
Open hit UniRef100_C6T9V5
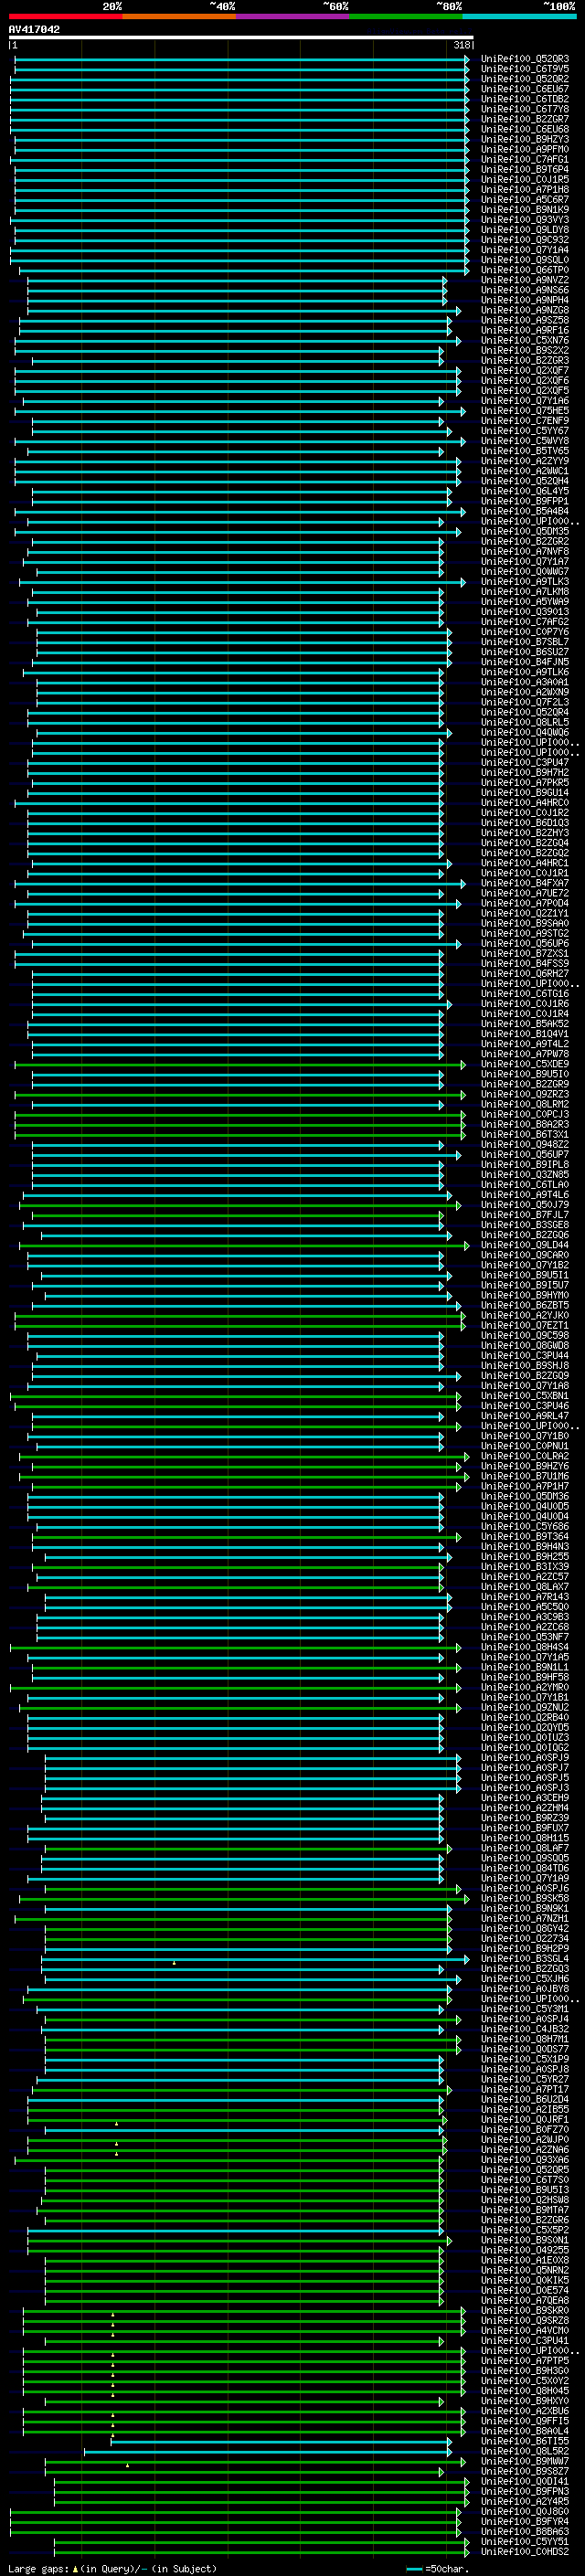pos(525,69)
